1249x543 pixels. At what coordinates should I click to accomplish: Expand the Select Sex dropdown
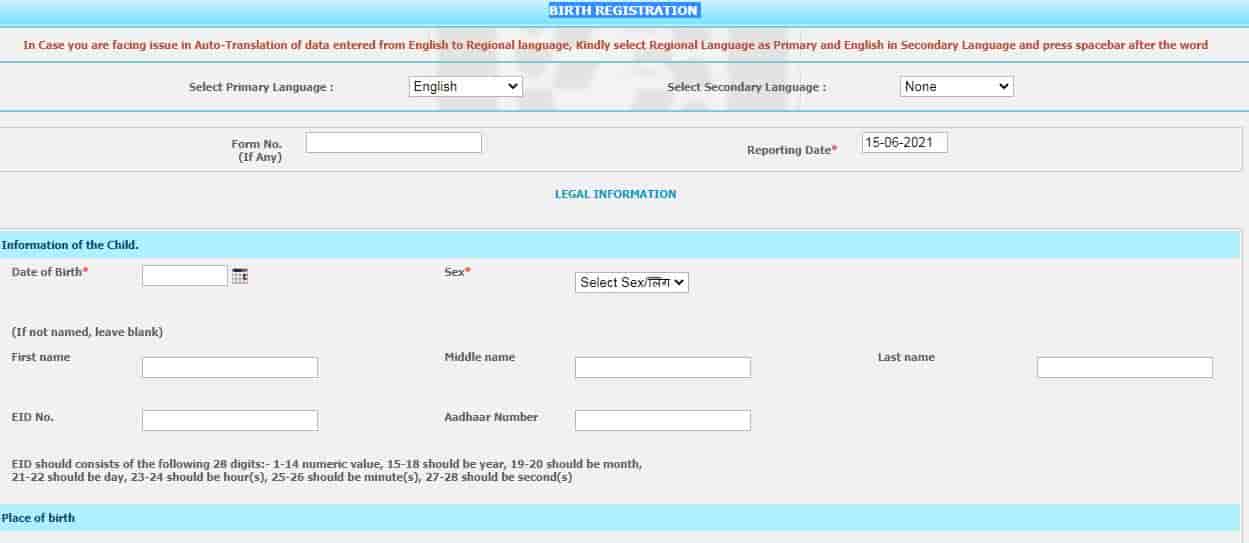coord(632,283)
